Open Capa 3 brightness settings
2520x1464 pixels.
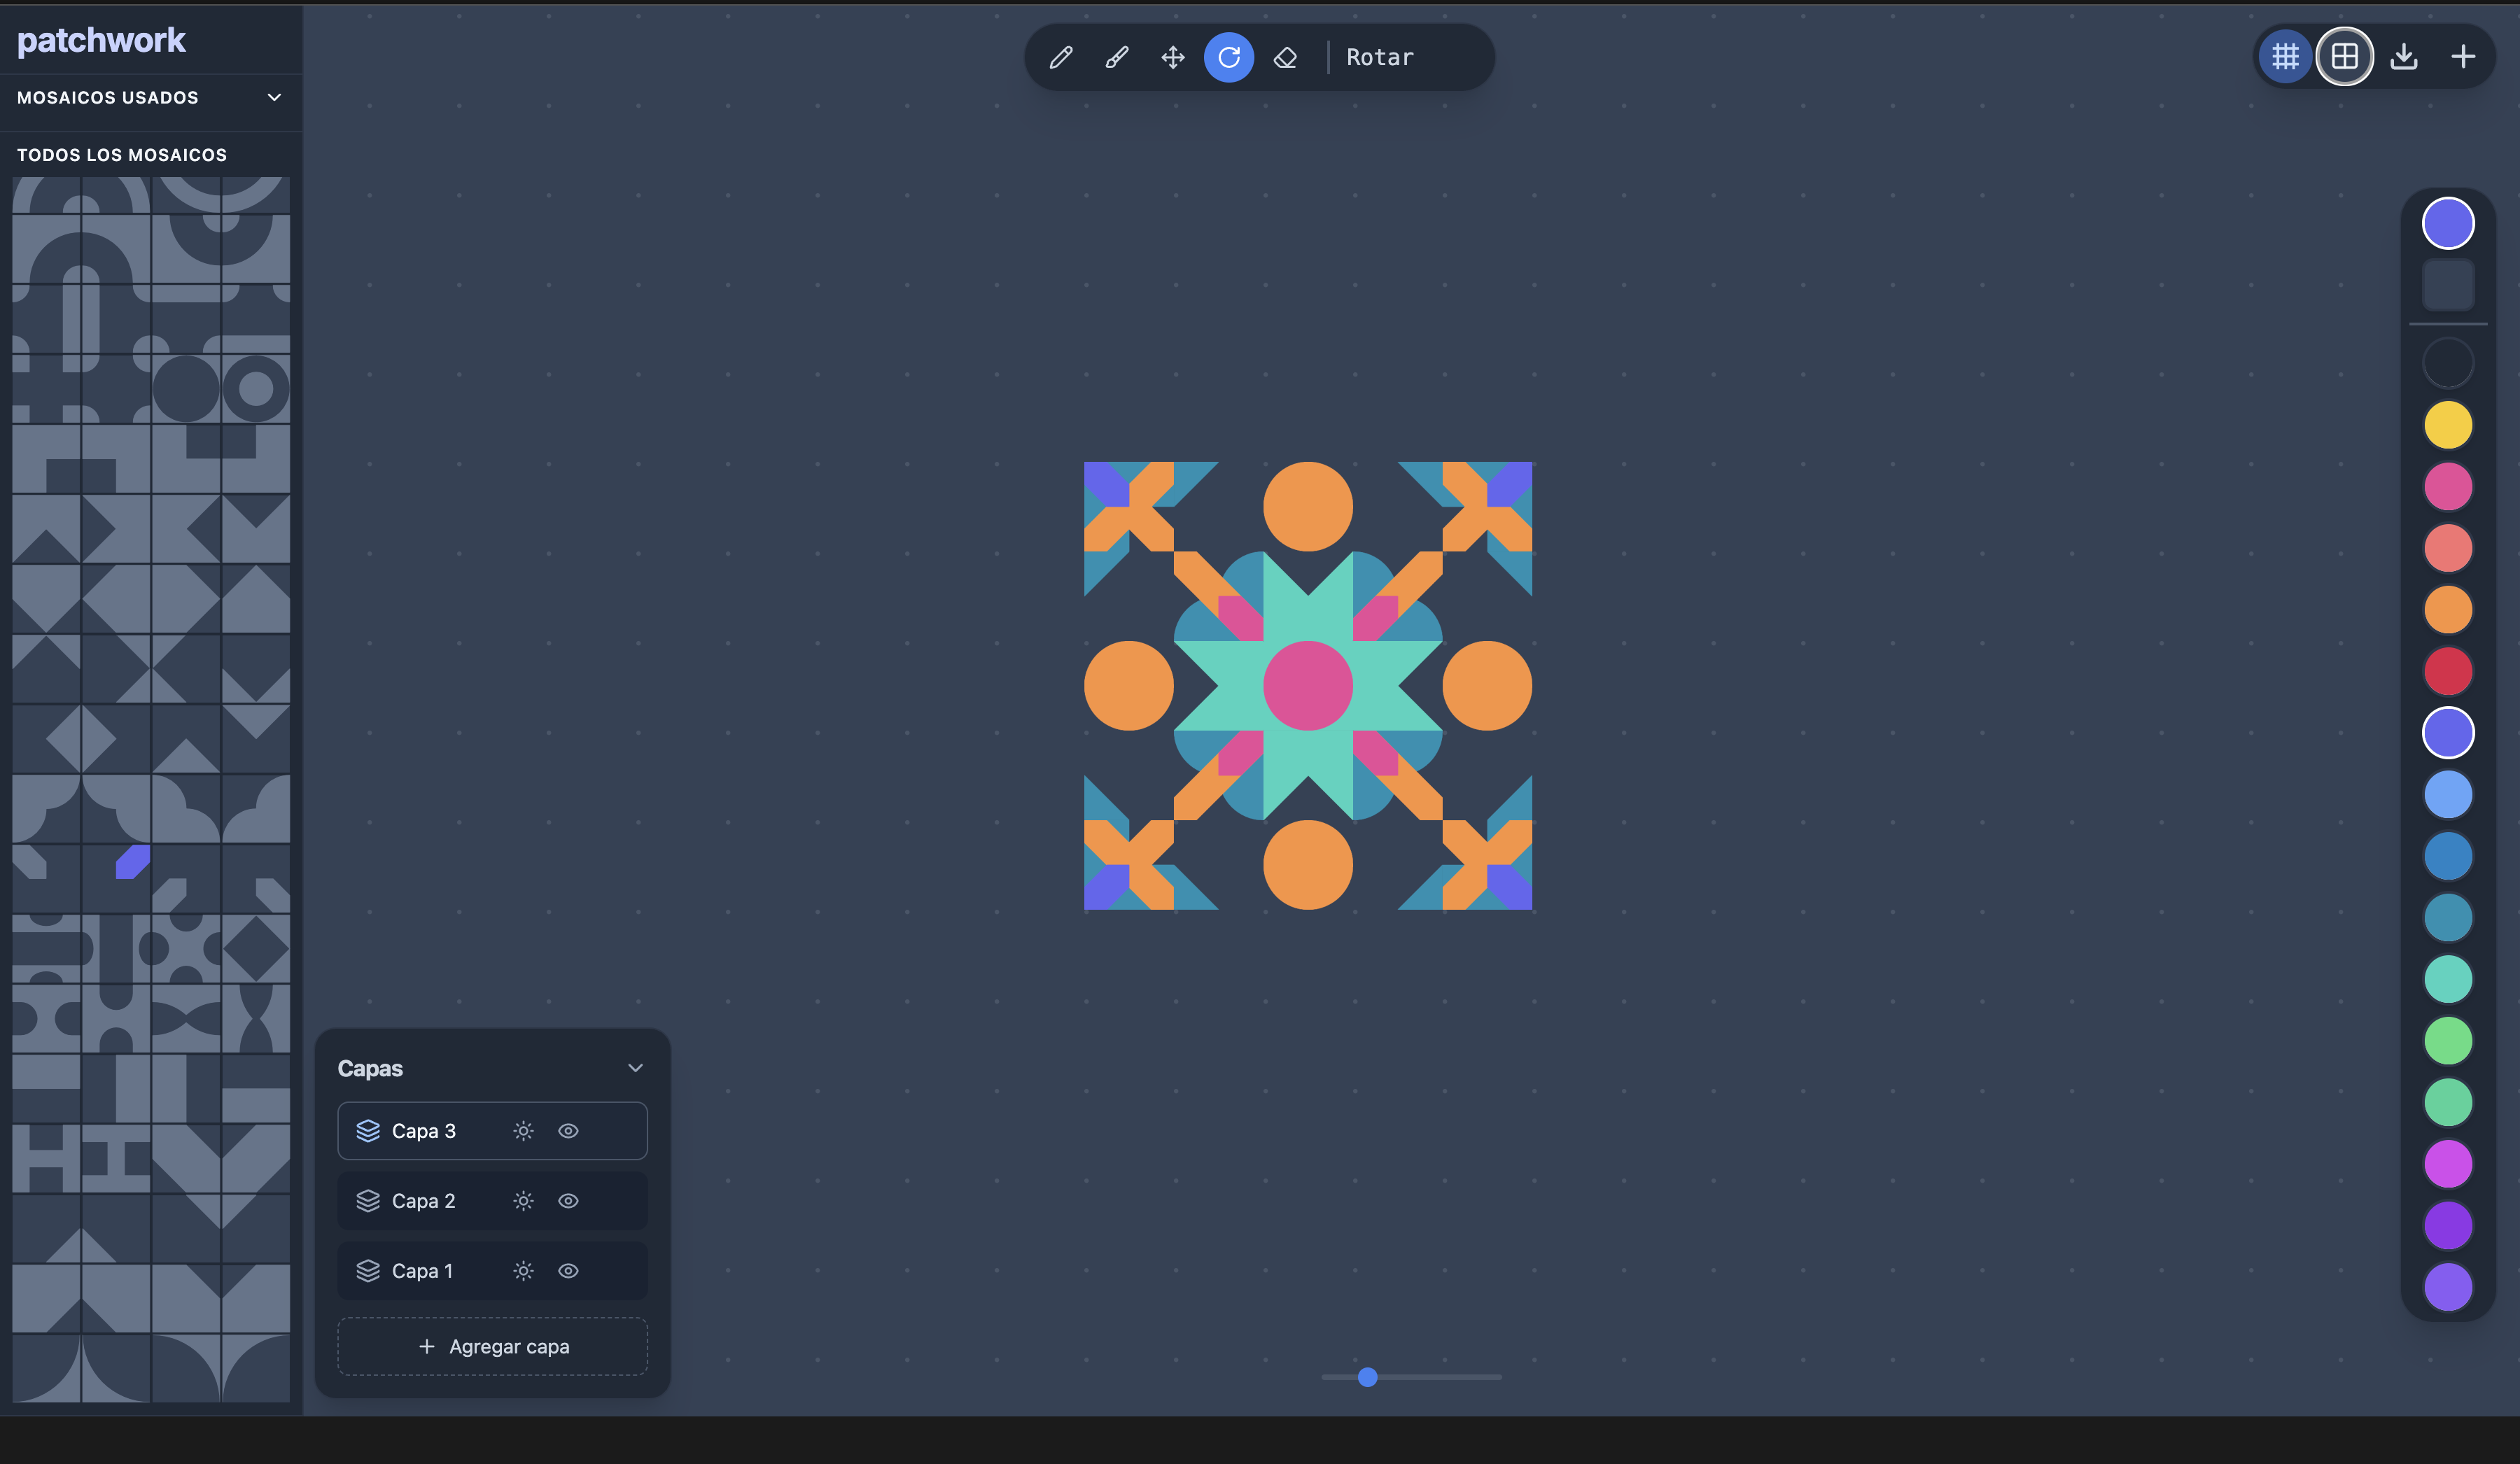pos(523,1131)
